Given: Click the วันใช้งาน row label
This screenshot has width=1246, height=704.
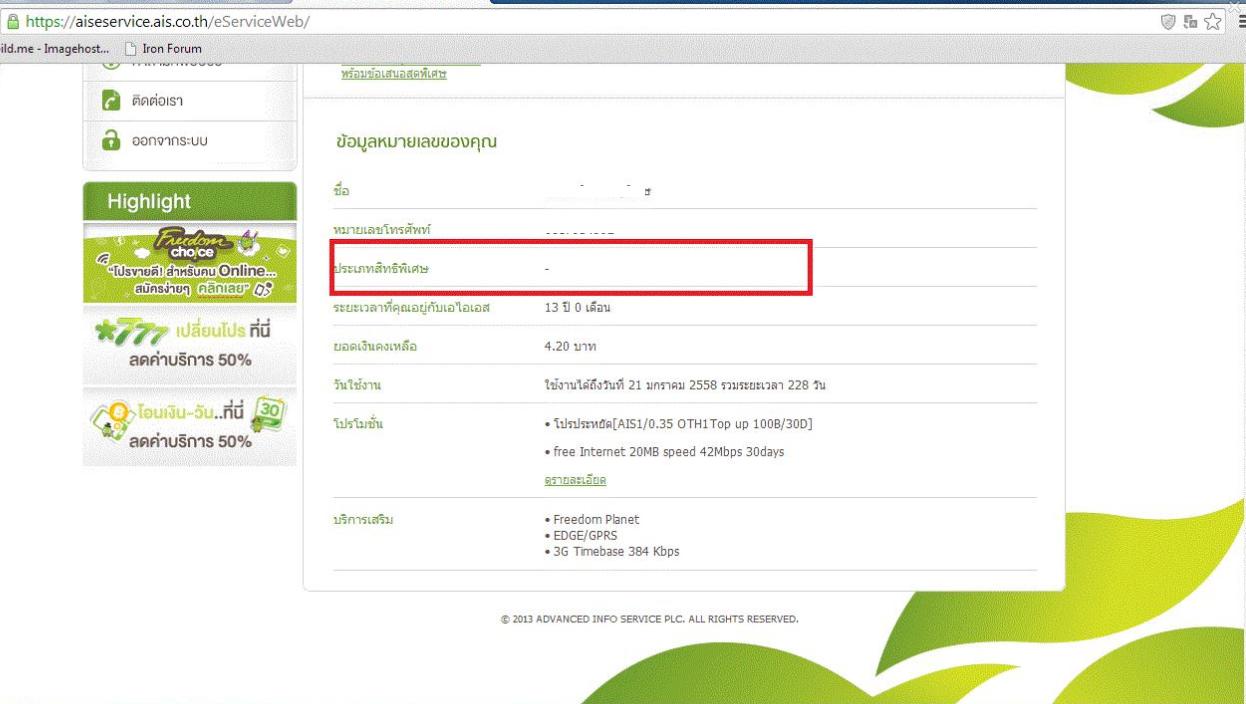Looking at the screenshot, I should [357, 386].
